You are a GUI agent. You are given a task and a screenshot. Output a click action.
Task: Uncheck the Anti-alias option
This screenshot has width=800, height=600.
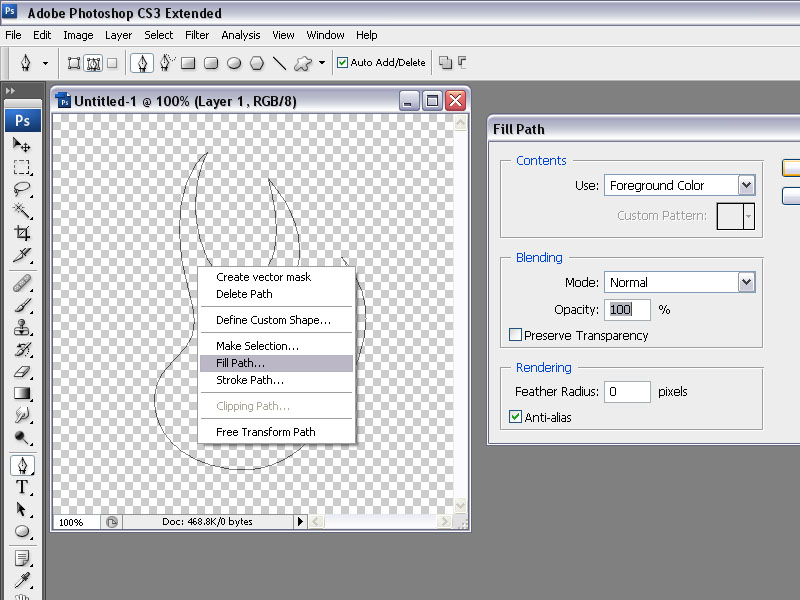516,417
